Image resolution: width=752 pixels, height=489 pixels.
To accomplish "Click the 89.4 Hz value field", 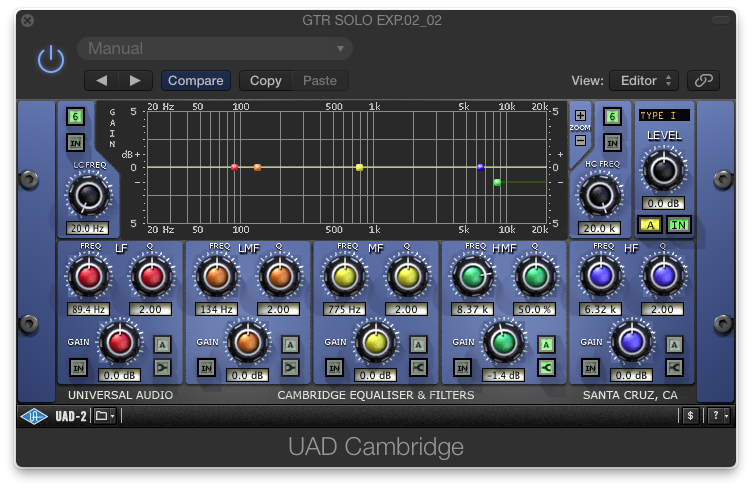I will (x=88, y=310).
